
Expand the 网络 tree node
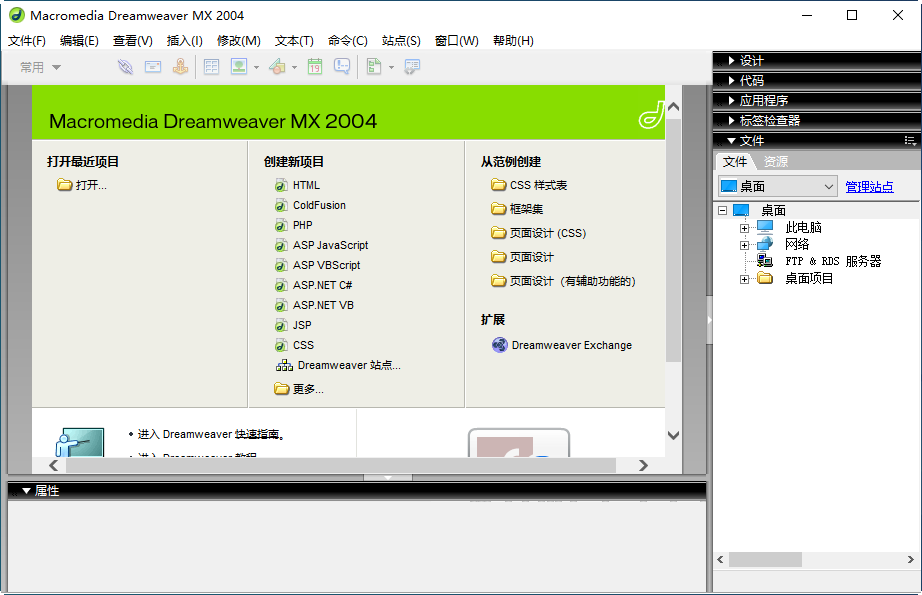[x=744, y=245]
